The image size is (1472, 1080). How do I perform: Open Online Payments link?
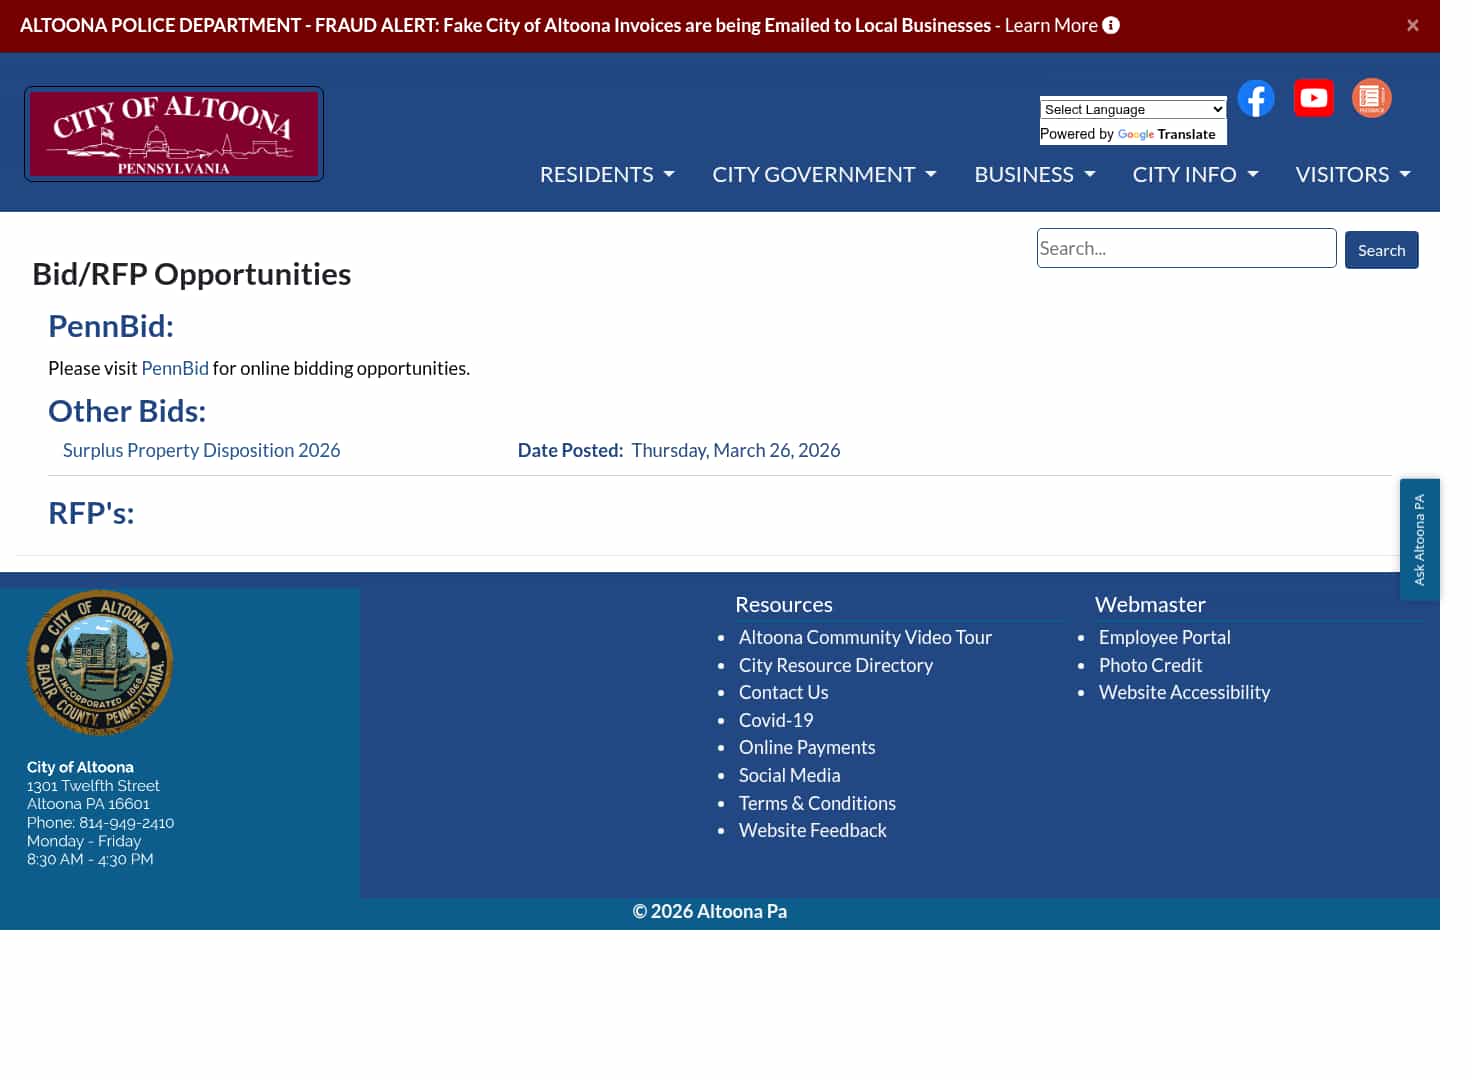807,747
